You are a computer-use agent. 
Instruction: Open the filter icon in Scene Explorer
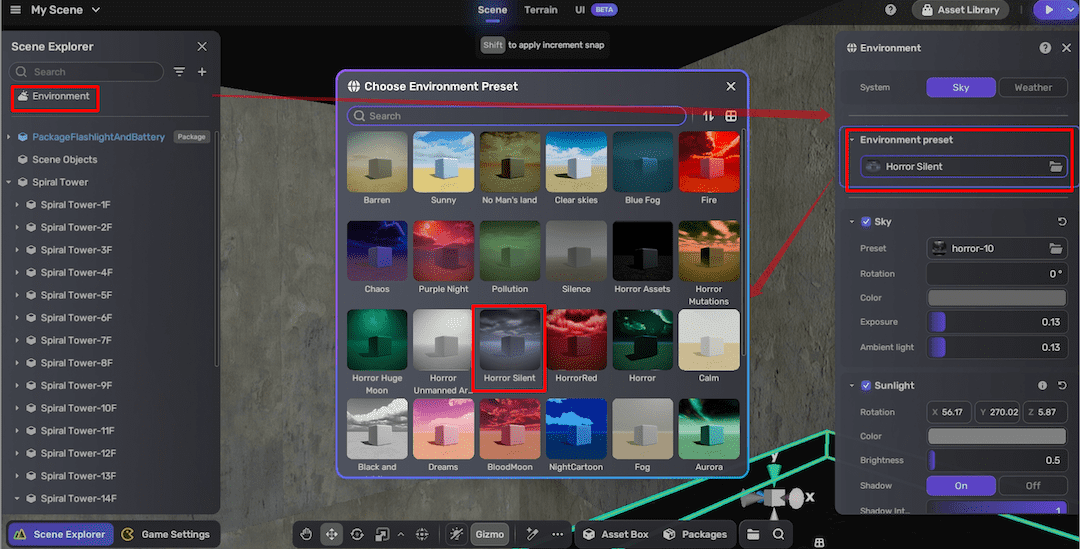pos(180,72)
